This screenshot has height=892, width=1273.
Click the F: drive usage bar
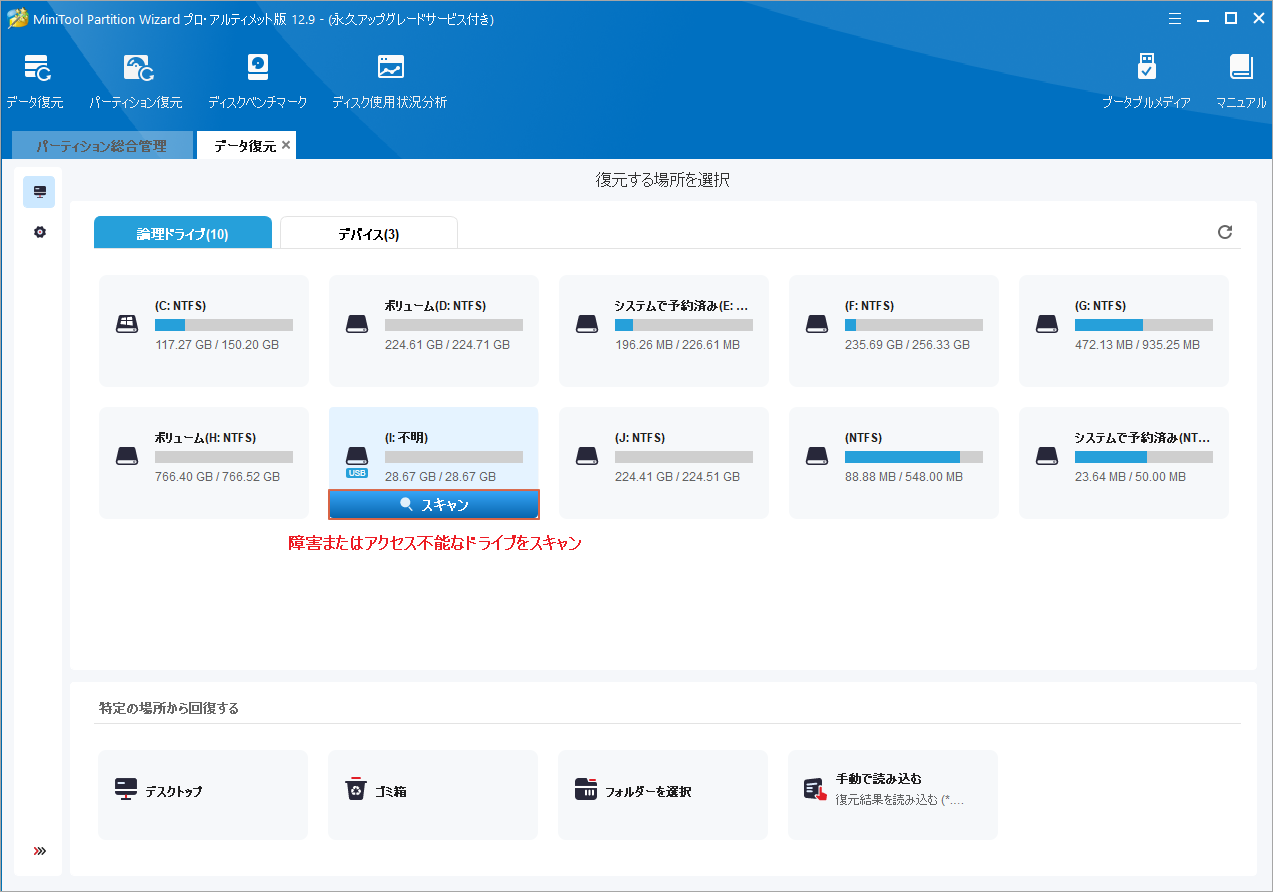pyautogui.click(x=914, y=325)
